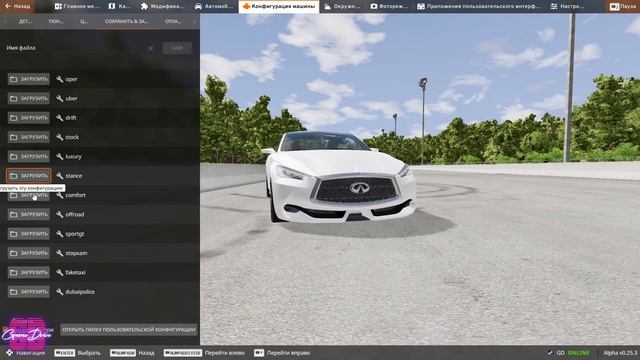Click the Перейти влево hint
The image size is (640, 360).
[x=204, y=353]
